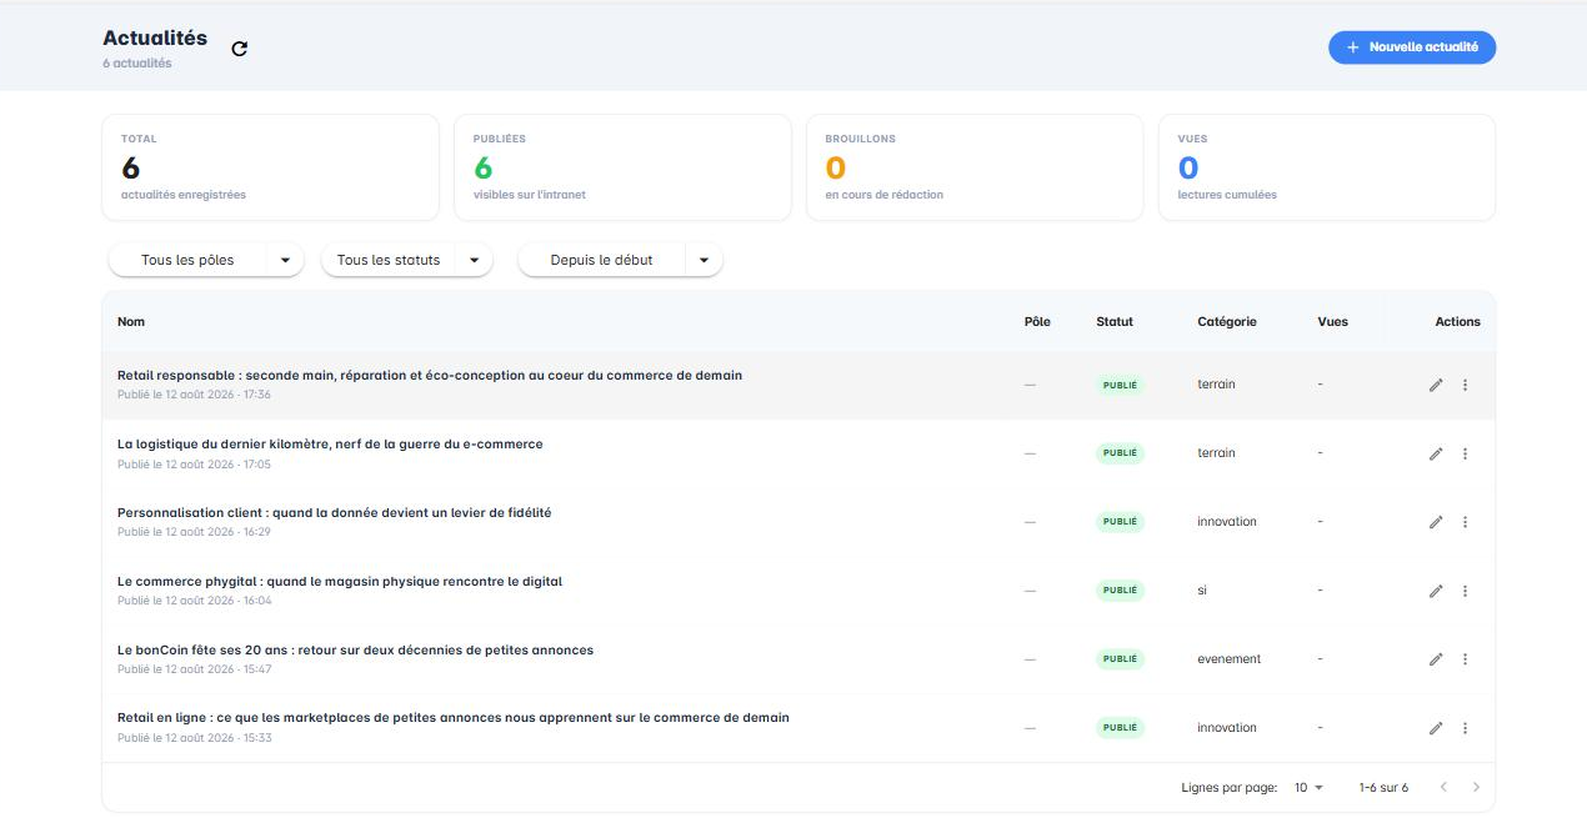
Task: Create a Nouvelle actualité
Action: [1411, 47]
